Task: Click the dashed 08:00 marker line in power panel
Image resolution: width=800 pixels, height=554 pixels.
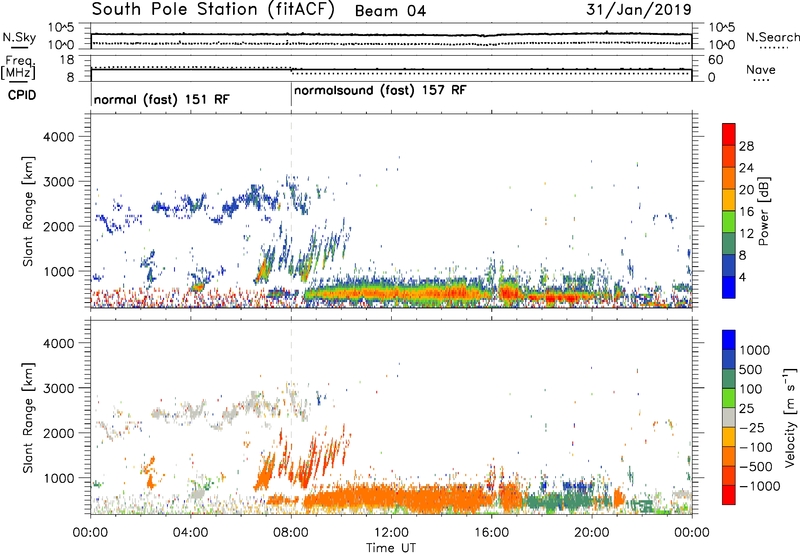Action: [x=291, y=211]
